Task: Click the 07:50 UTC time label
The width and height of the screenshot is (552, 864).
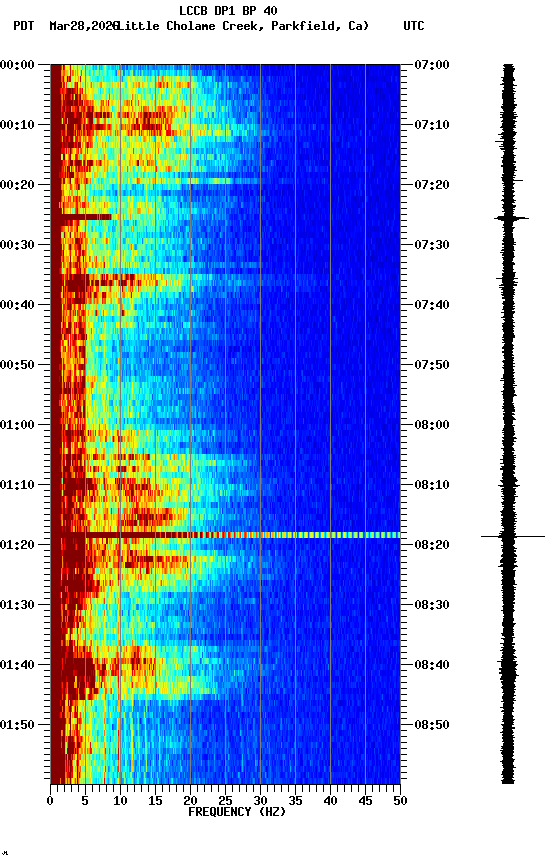Action: [x=432, y=365]
